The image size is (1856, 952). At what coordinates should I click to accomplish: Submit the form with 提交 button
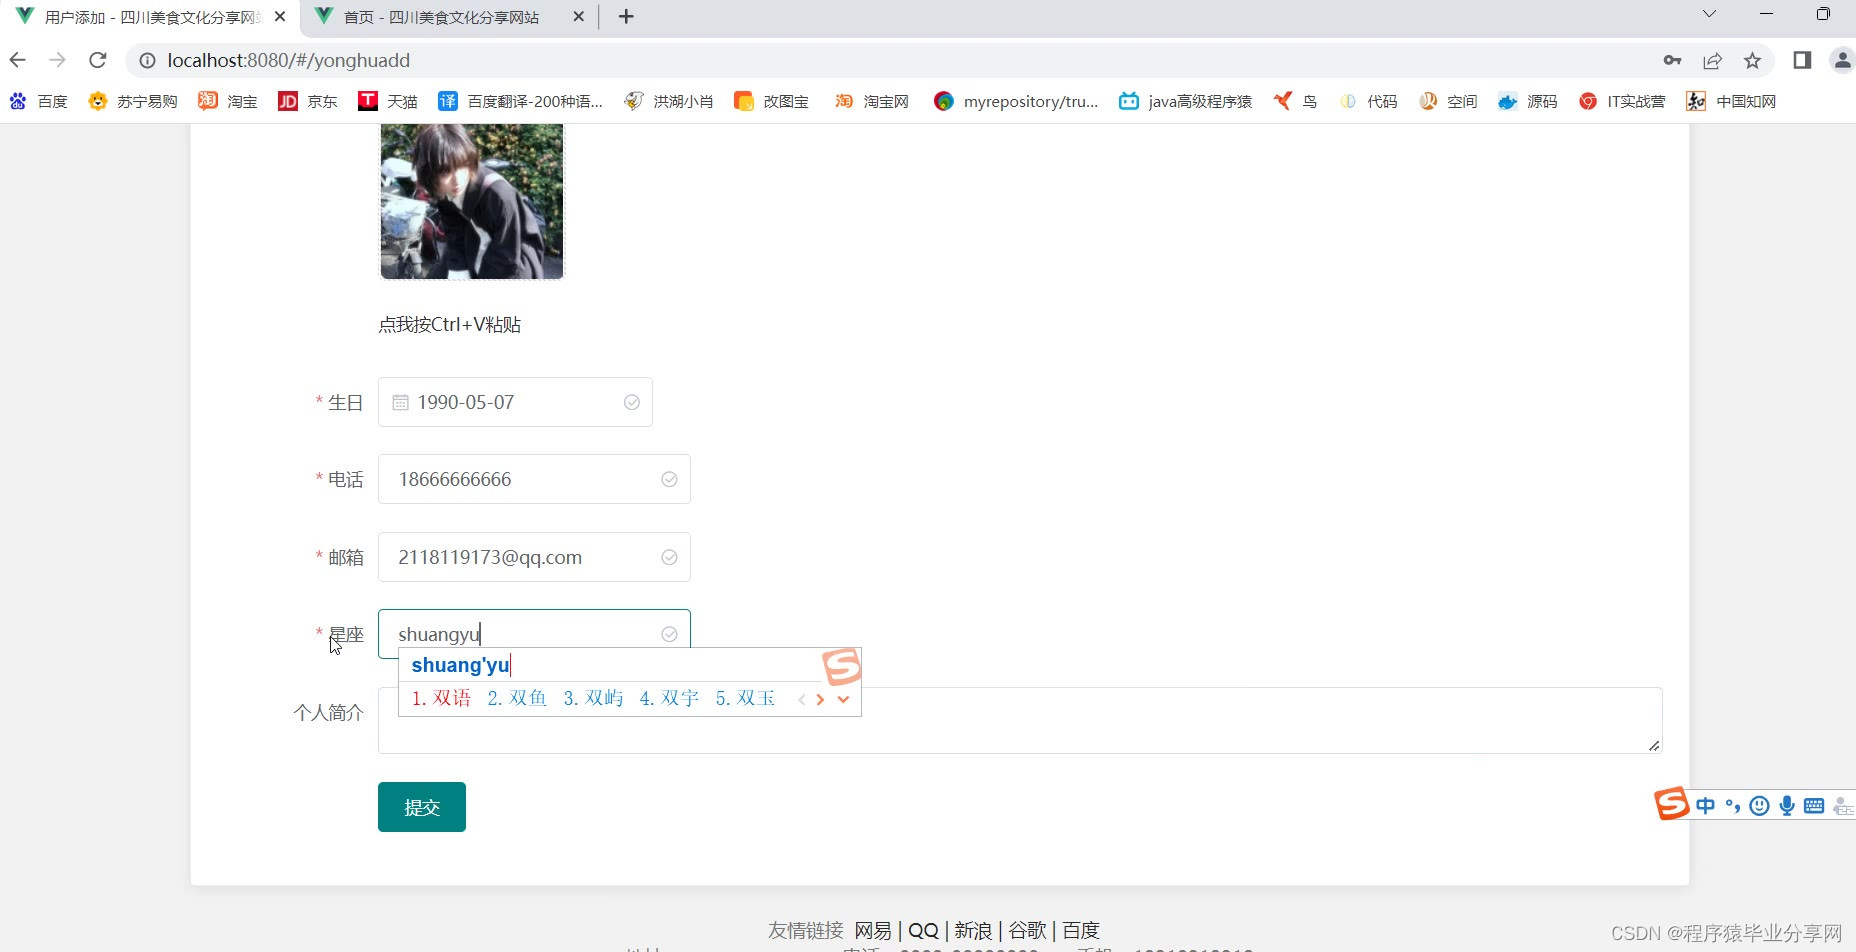pos(422,807)
